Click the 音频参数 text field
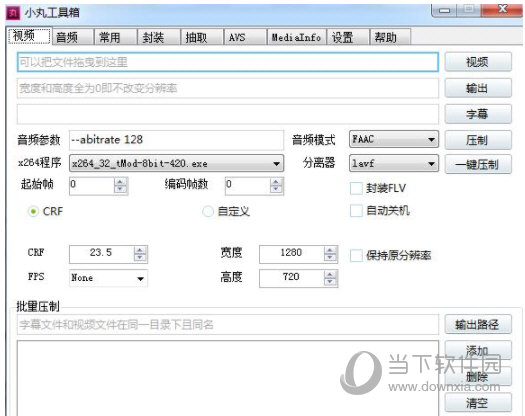525x416 pixels. pos(176,140)
